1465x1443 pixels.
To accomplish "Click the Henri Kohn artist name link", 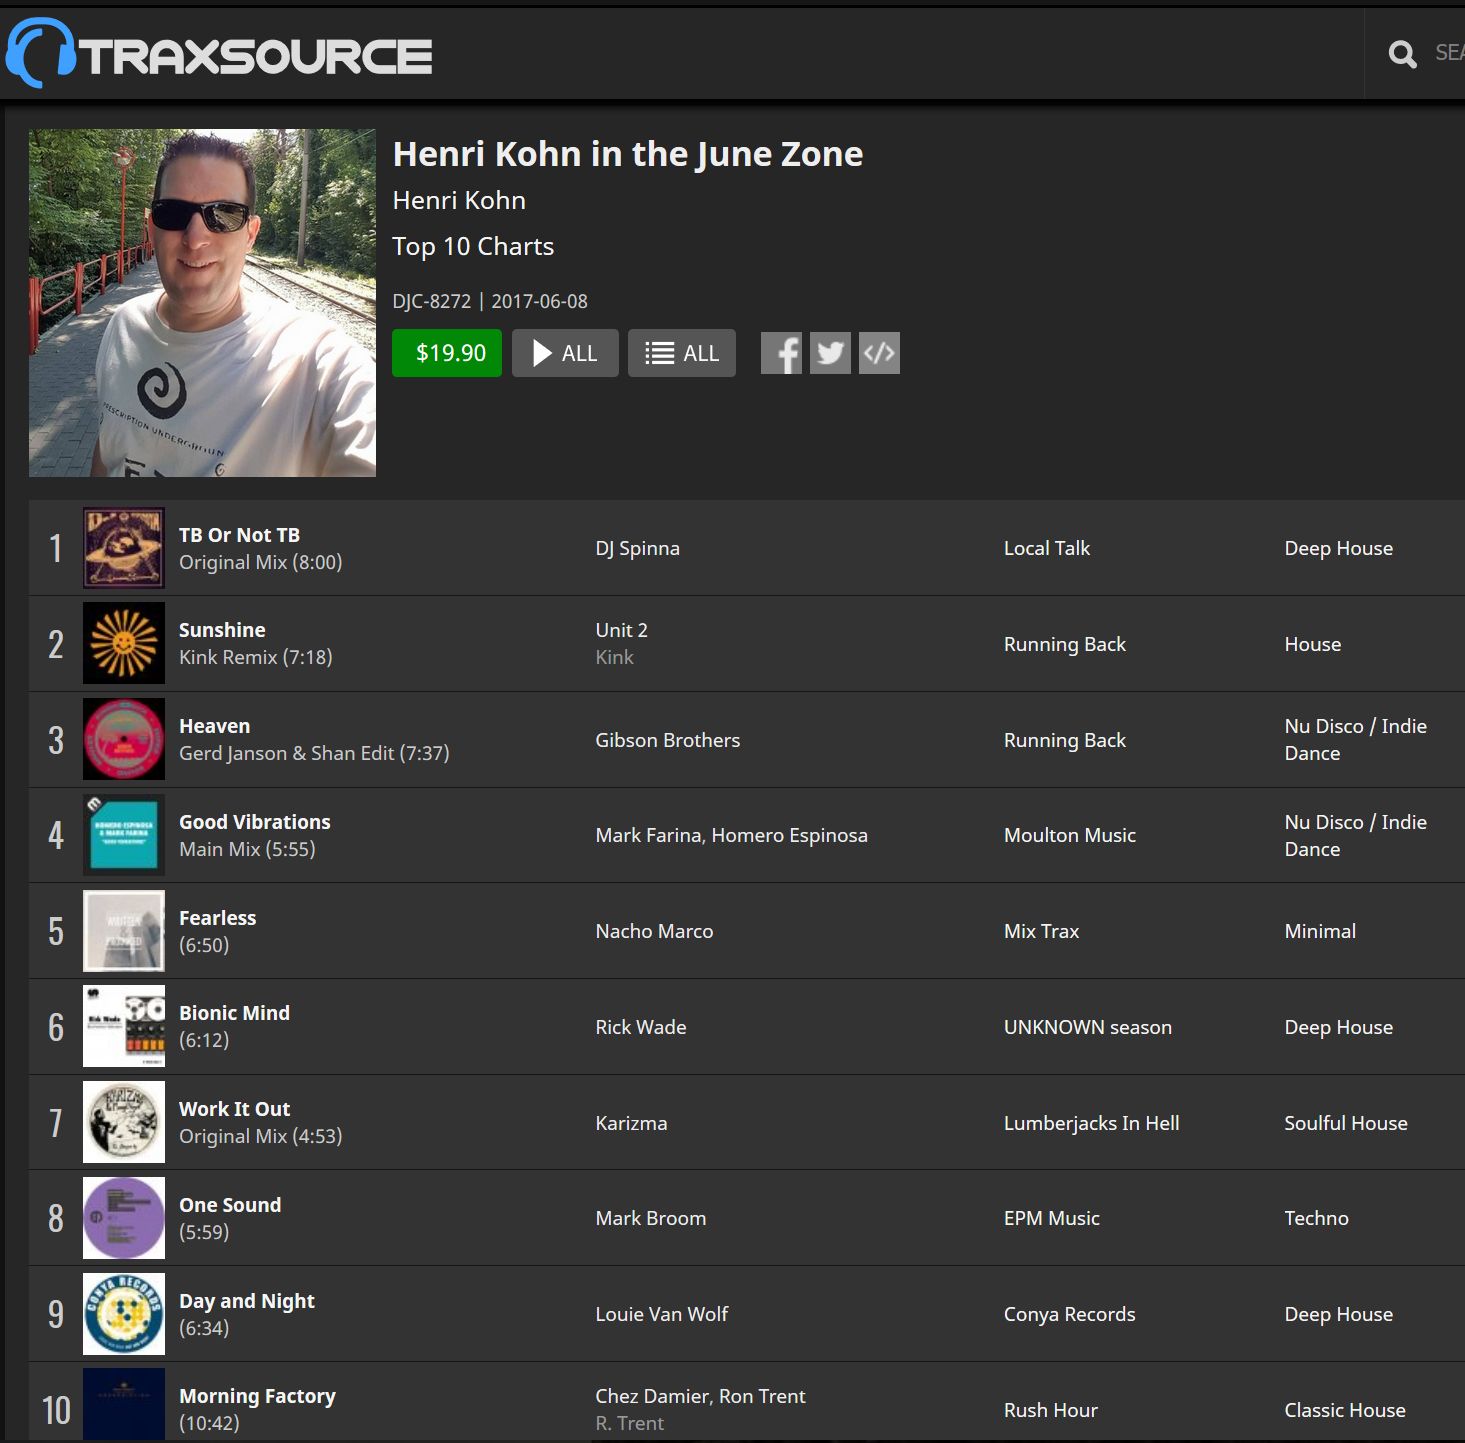I will (459, 200).
